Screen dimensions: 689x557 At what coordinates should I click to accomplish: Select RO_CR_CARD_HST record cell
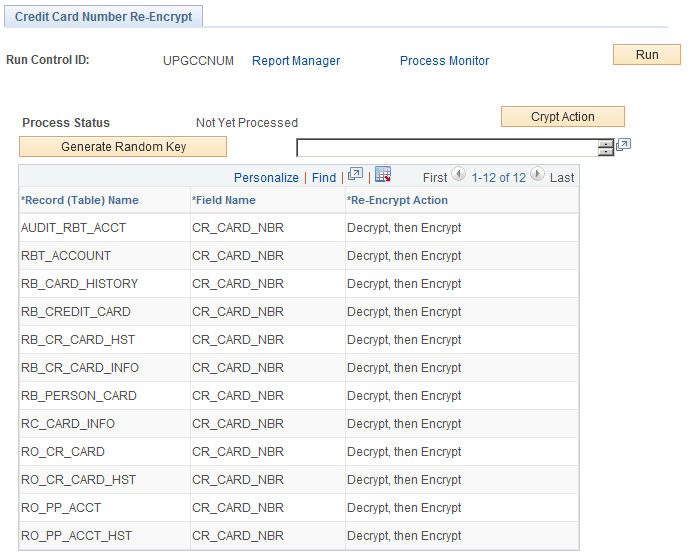point(105,480)
